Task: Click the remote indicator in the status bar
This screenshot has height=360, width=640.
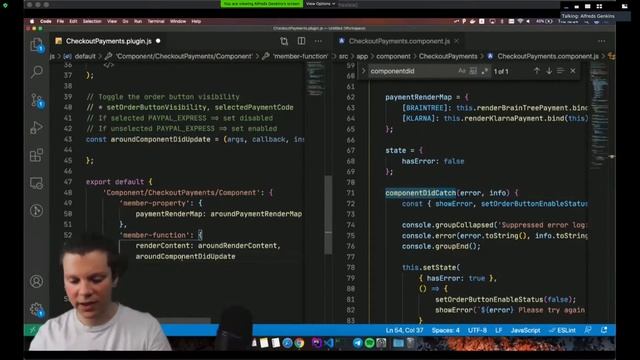Action: (32, 330)
